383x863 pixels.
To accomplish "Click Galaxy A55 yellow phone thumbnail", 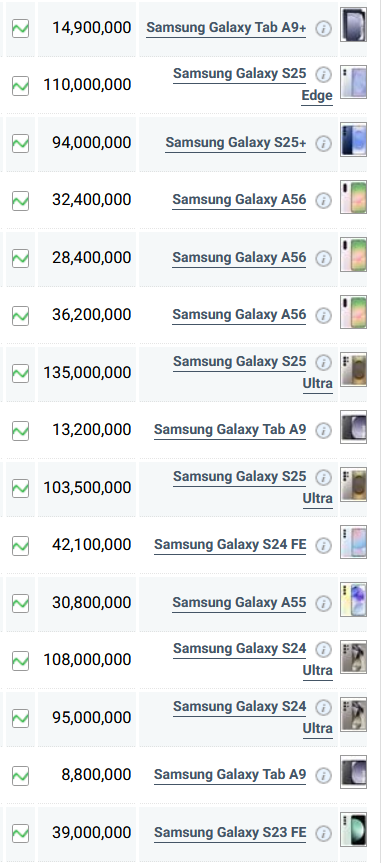I will pos(353,599).
